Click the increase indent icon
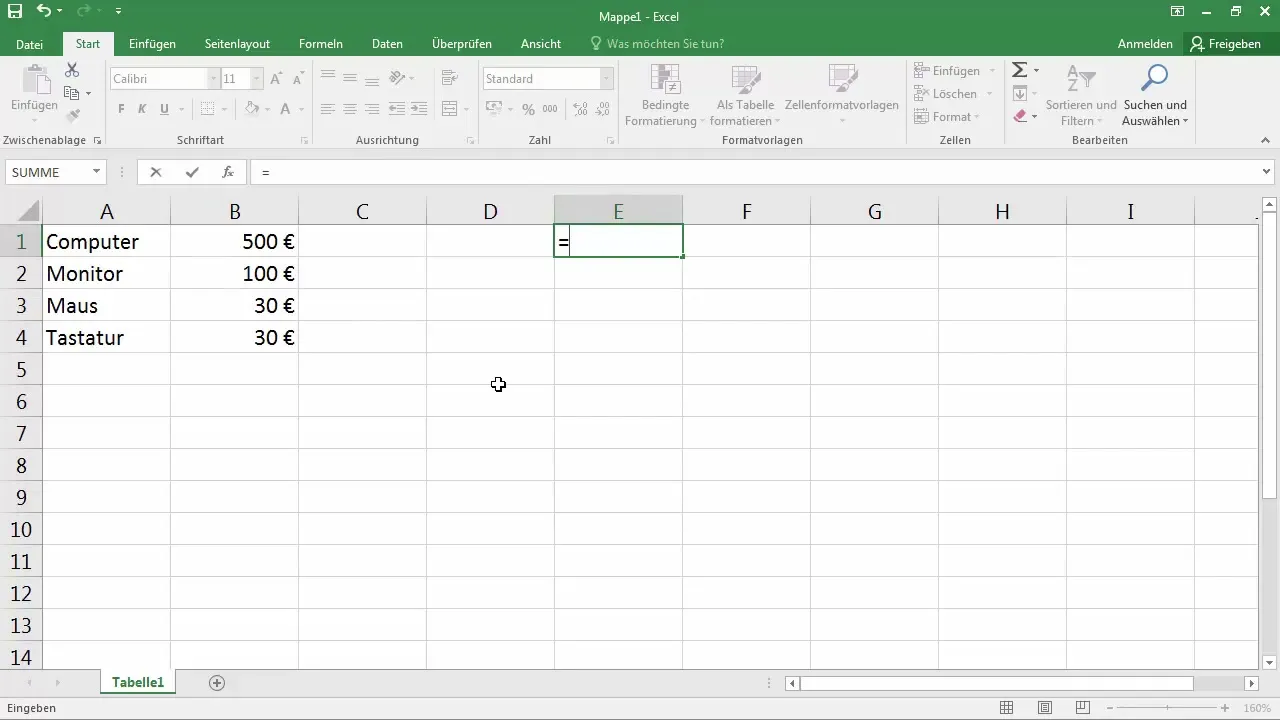This screenshot has width=1280, height=720. coord(418,109)
